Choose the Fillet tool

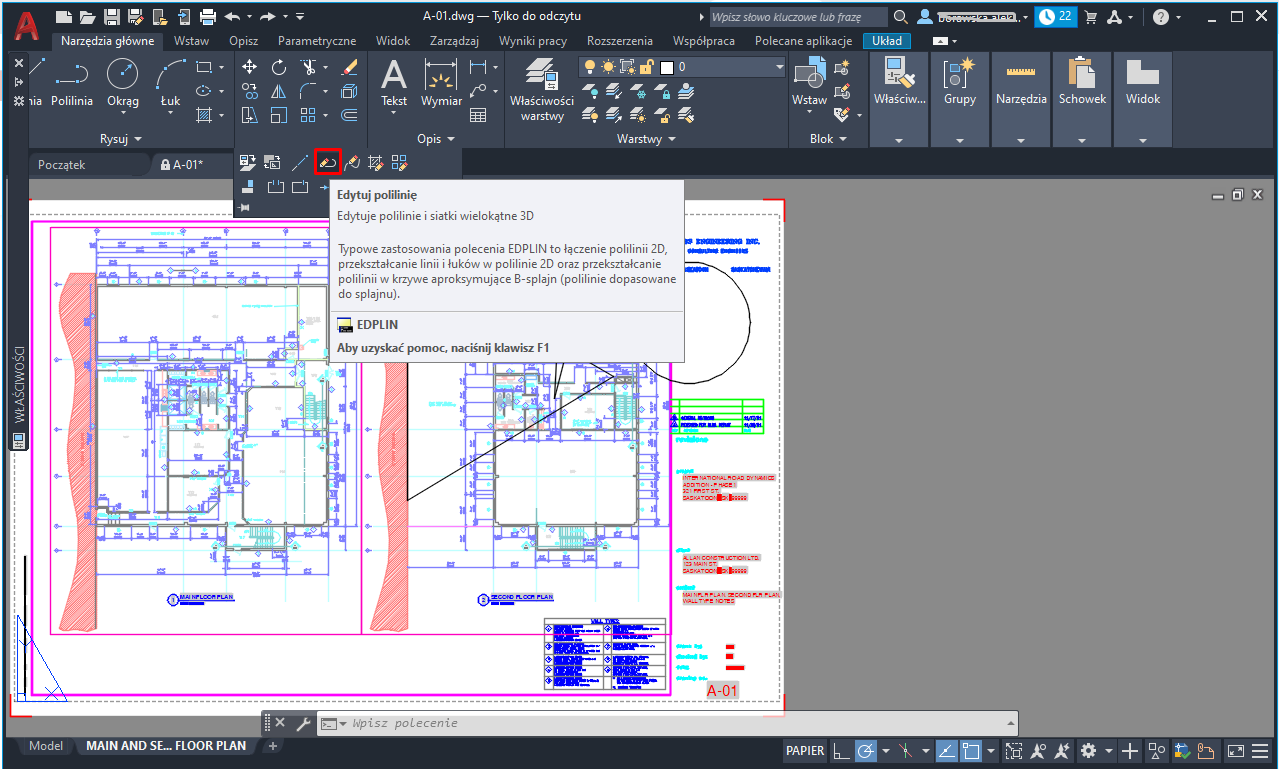click(307, 91)
